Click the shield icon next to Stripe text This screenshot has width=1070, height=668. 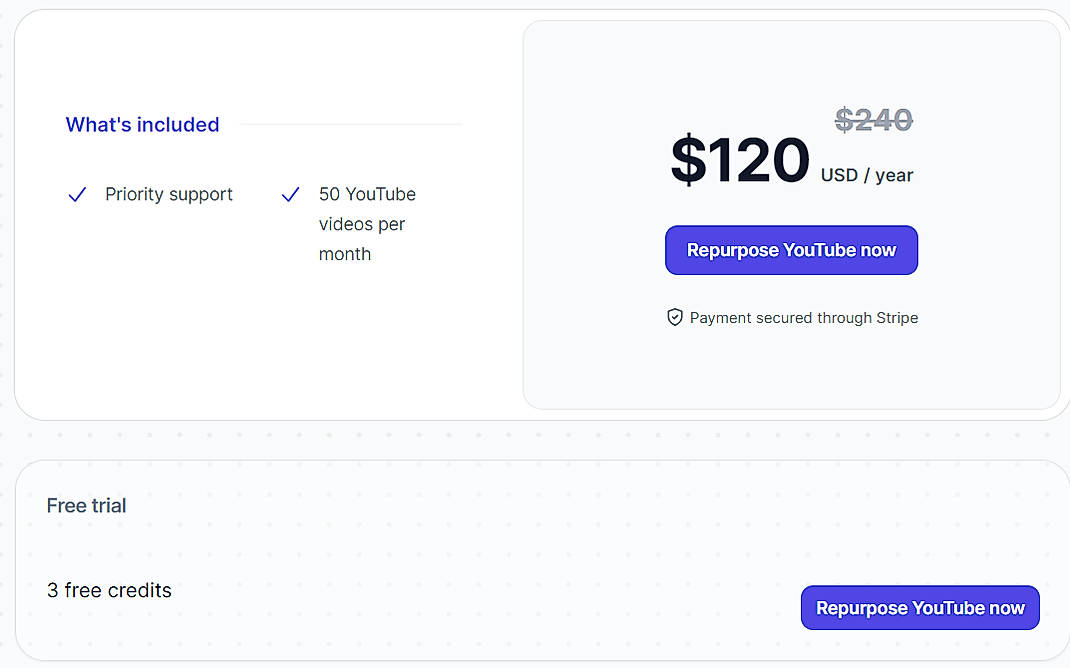point(676,317)
